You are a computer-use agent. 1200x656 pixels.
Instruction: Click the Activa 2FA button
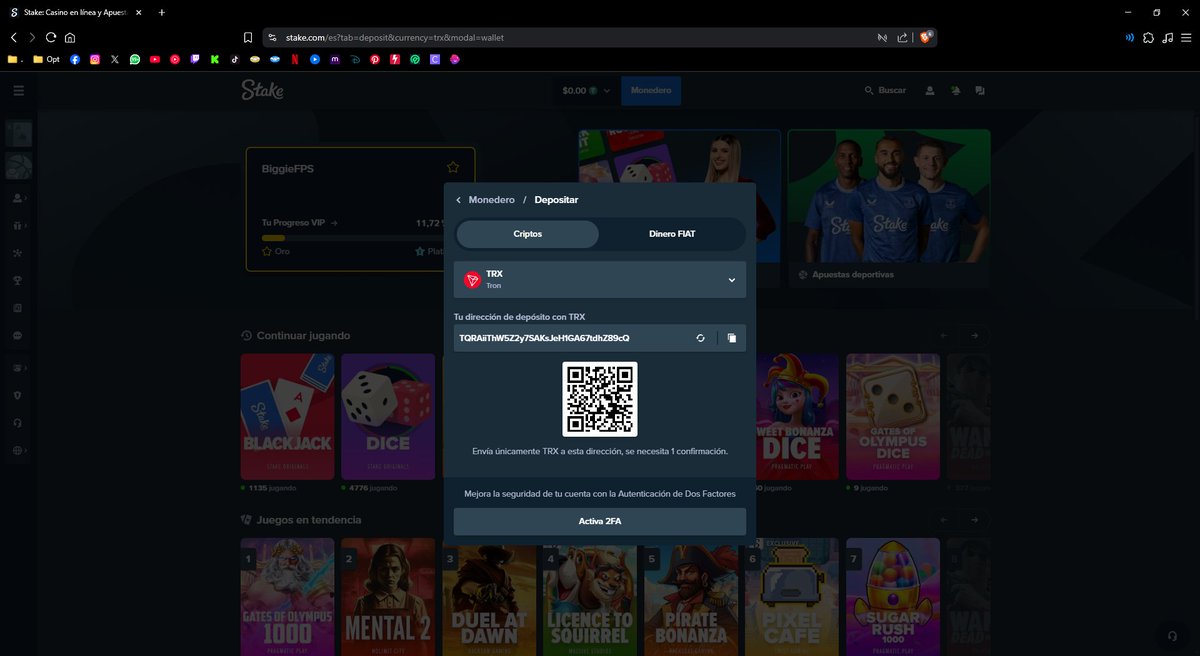click(x=600, y=522)
